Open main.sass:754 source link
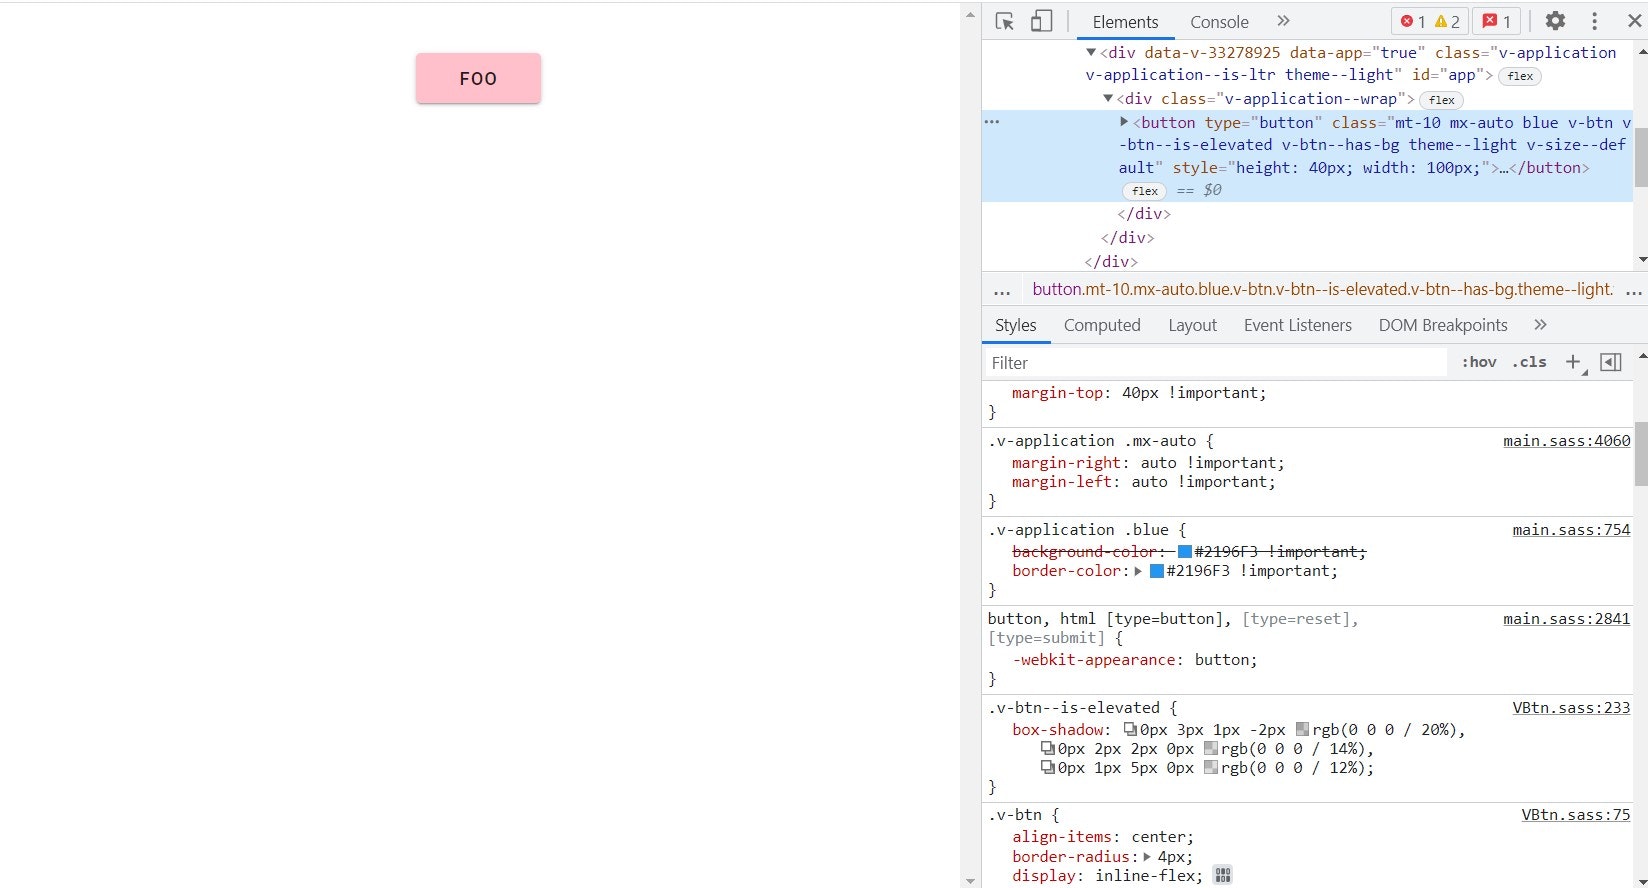 (x=1571, y=530)
